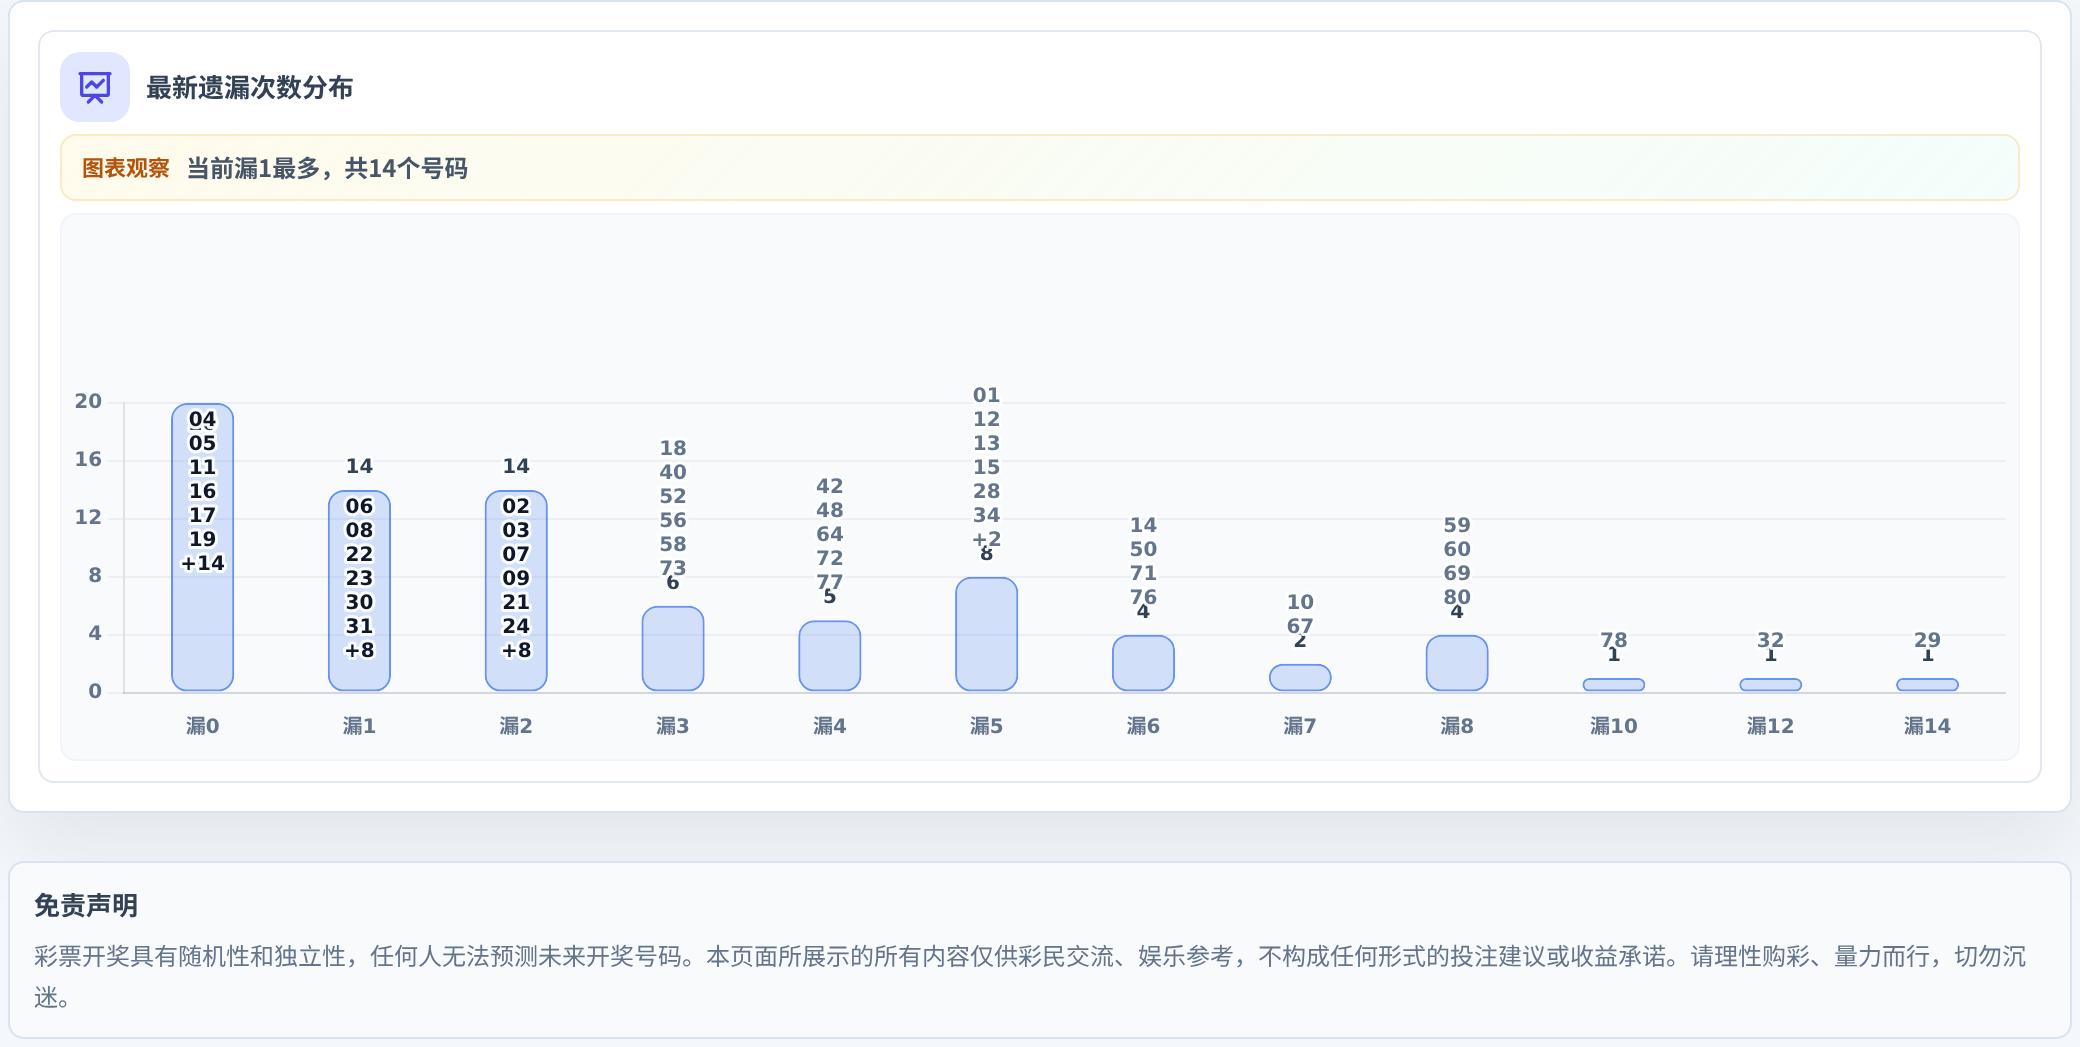Click number 10 above the 漏7 bar
The width and height of the screenshot is (2080, 1047).
1300,602
